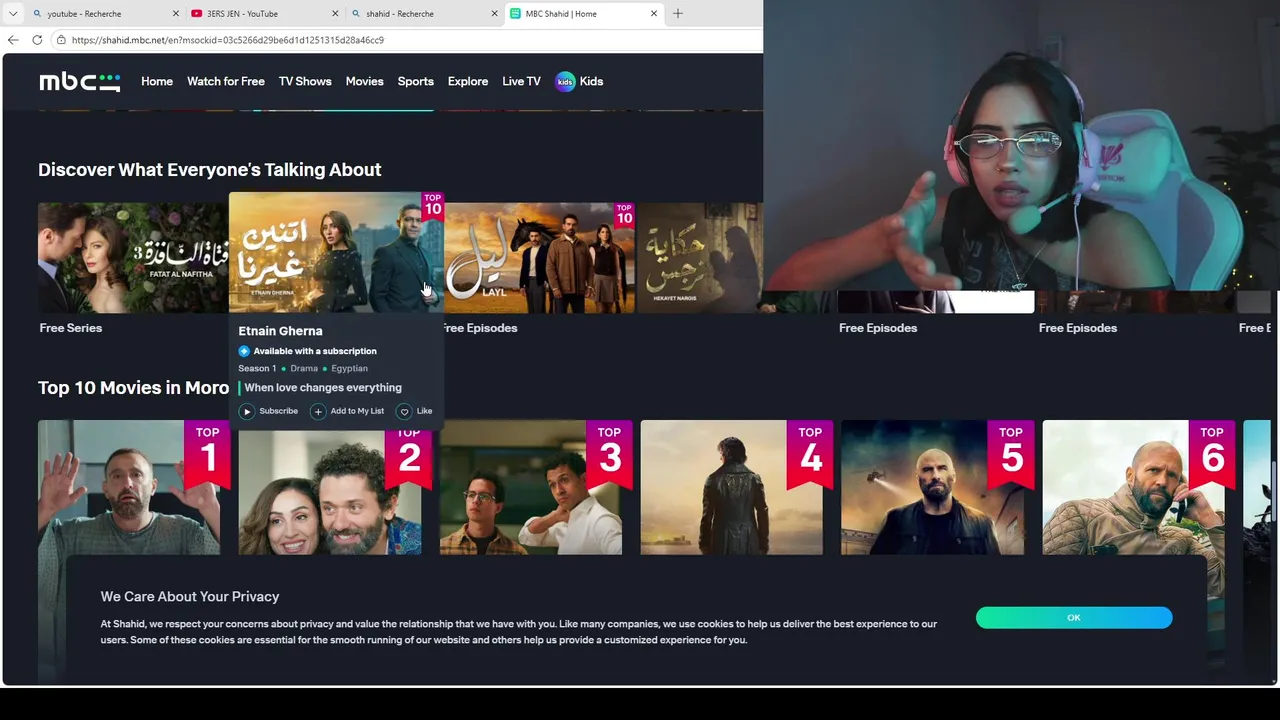This screenshot has height=720, width=1280.
Task: Open Layl series thumbnail
Action: click(540, 258)
